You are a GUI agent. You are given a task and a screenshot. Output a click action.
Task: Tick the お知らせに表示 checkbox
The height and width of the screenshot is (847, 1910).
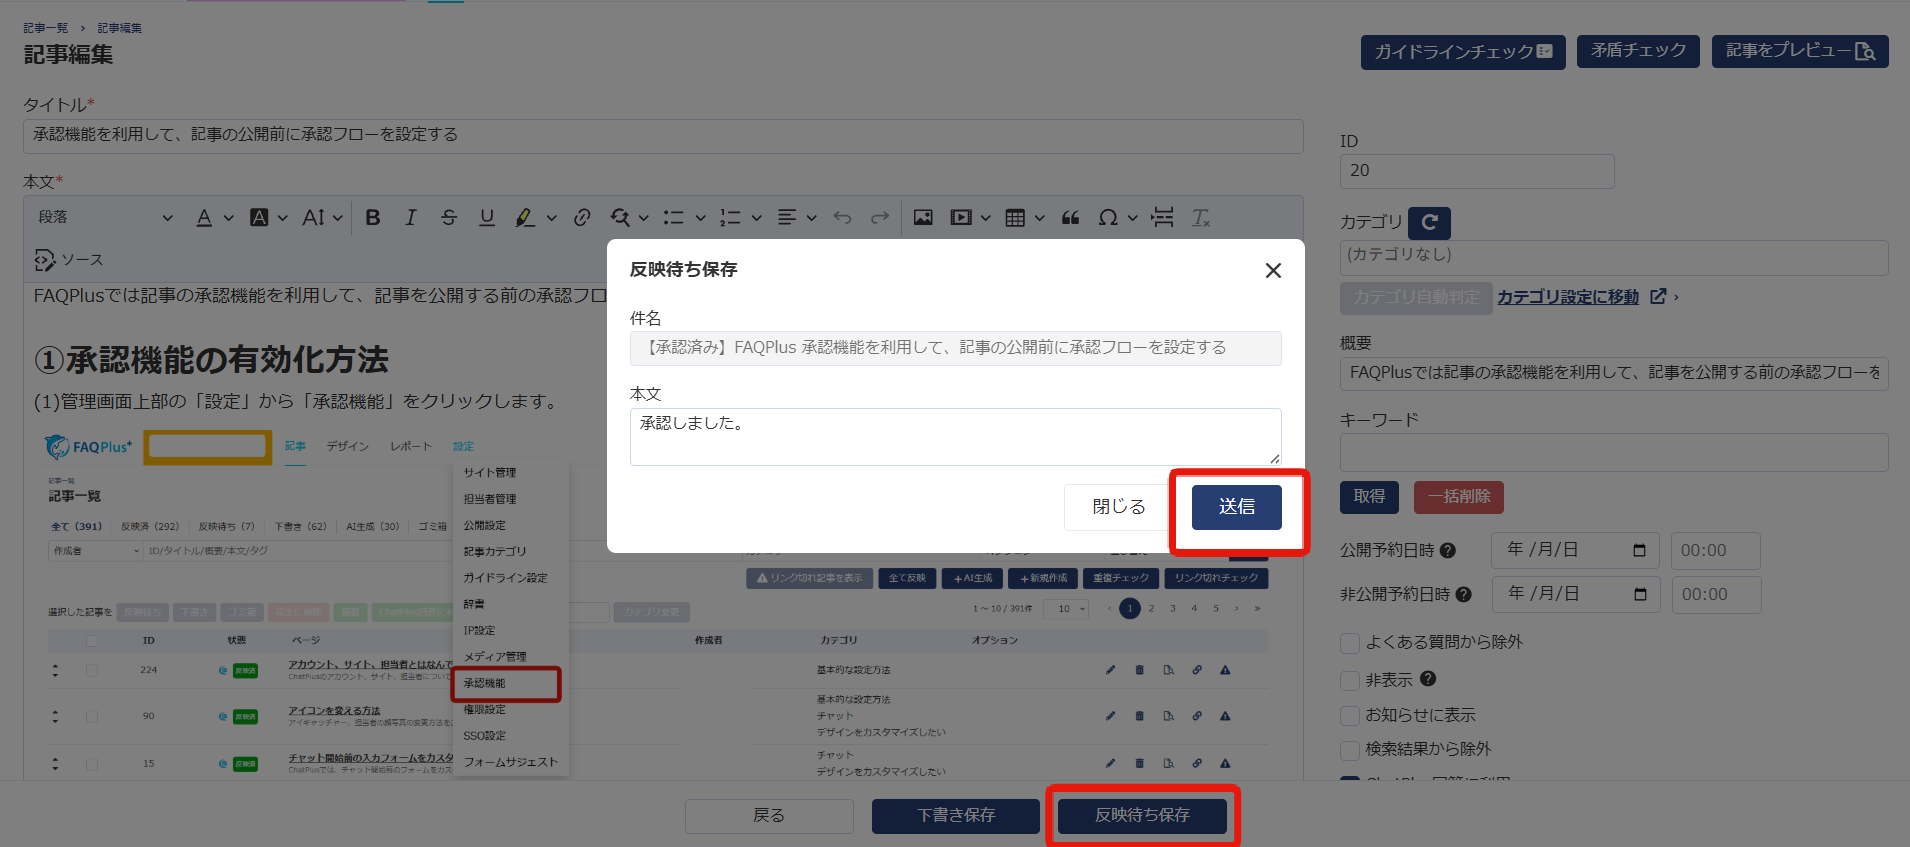pos(1350,716)
